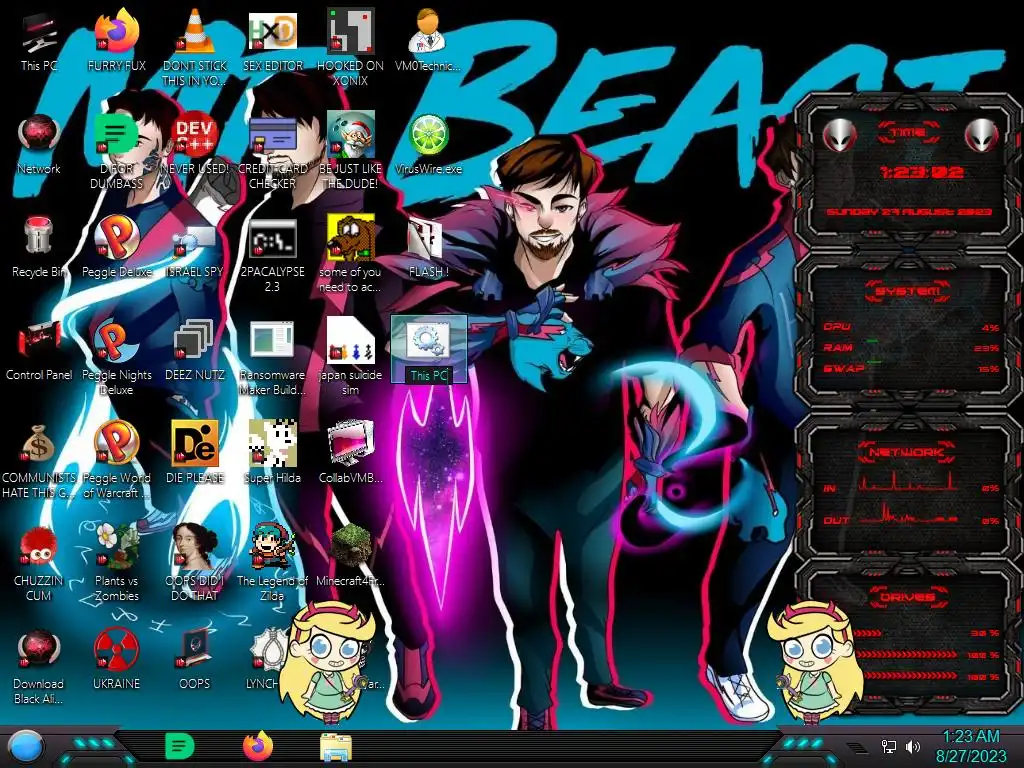
Task: Click the NETWORK widget header
Action: click(x=908, y=451)
